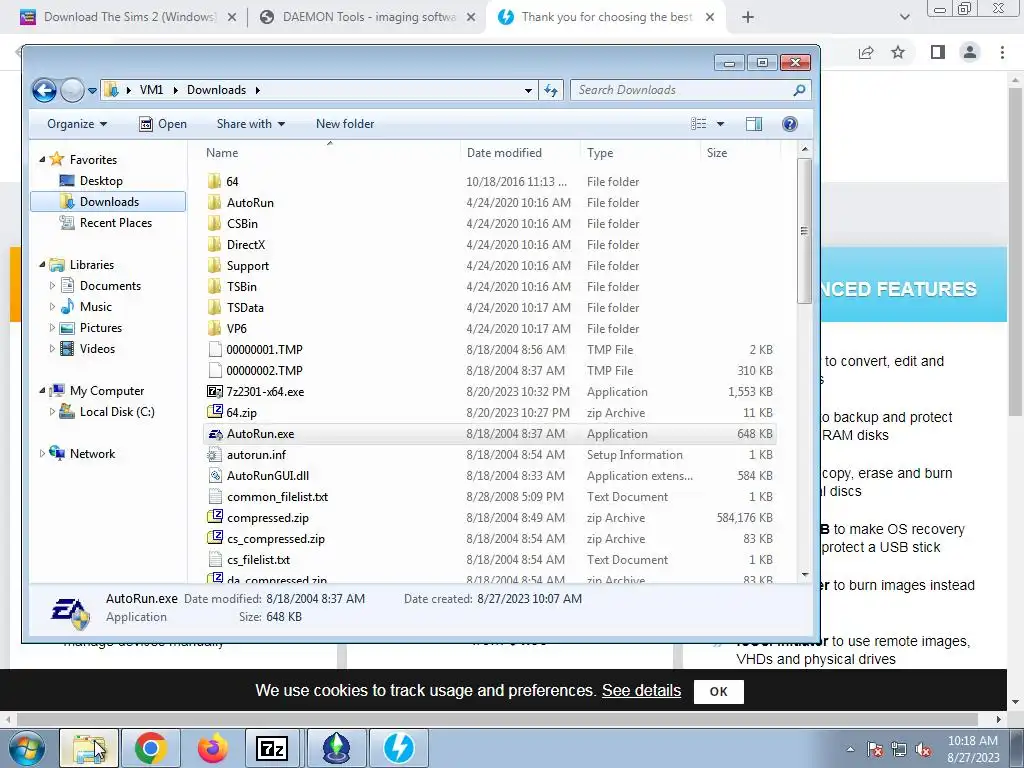The height and width of the screenshot is (768, 1024).
Task: Switch to DAEMON Tools imaging software tab
Action: [x=368, y=17]
